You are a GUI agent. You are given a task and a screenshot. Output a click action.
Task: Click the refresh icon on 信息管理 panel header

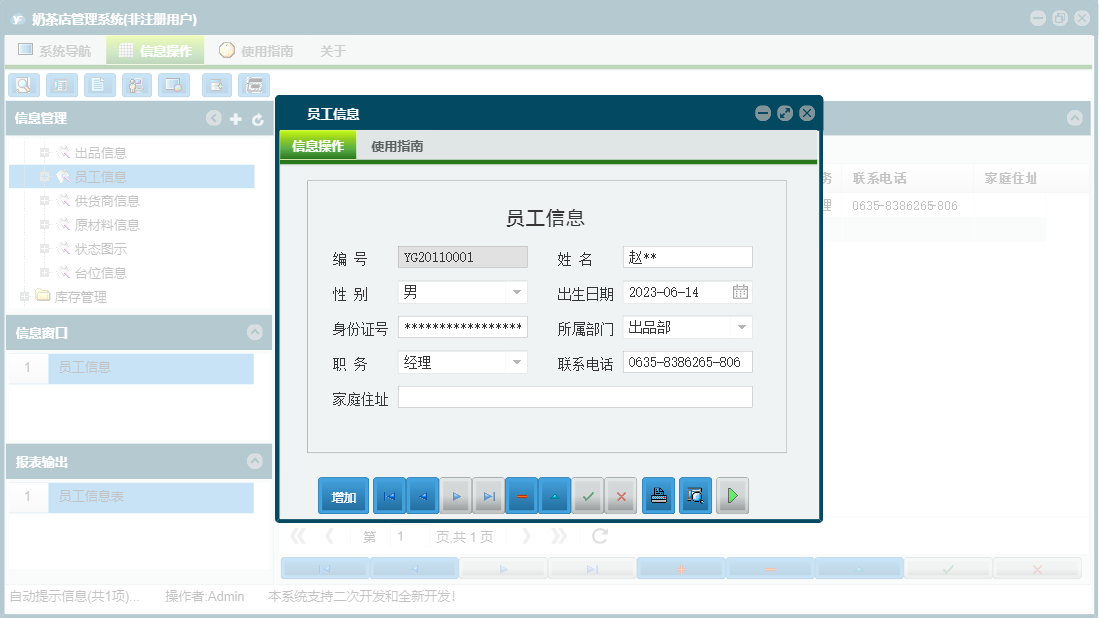click(x=258, y=118)
